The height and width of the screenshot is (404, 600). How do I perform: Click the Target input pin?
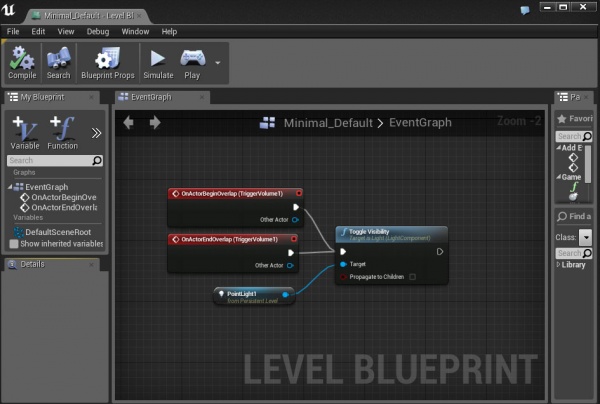coord(343,264)
